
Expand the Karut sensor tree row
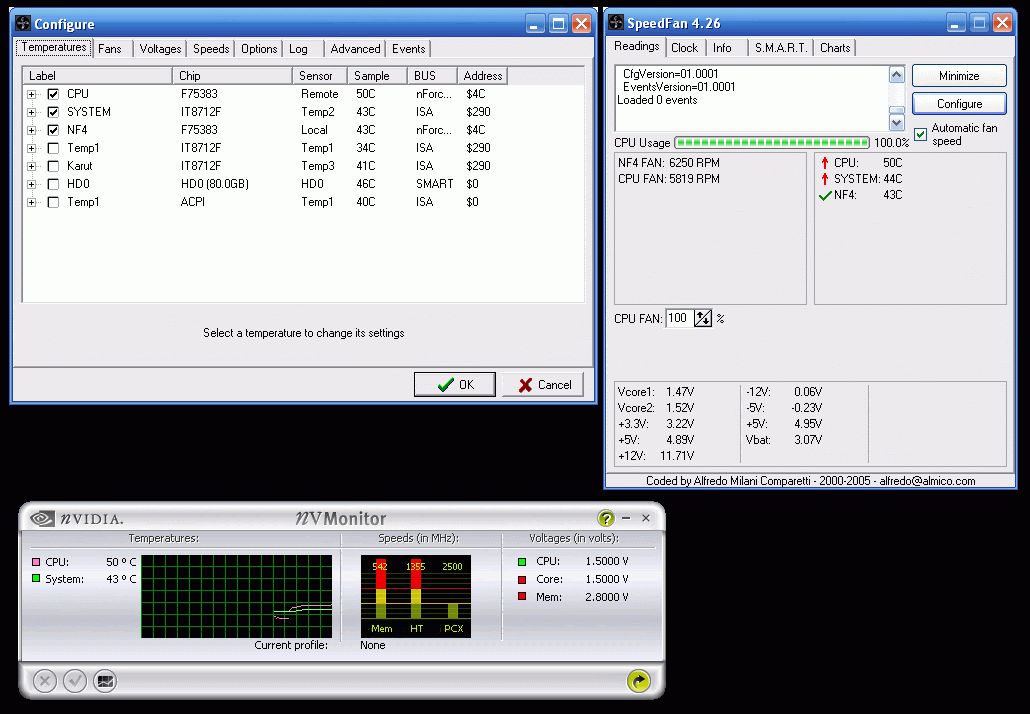pos(32,166)
